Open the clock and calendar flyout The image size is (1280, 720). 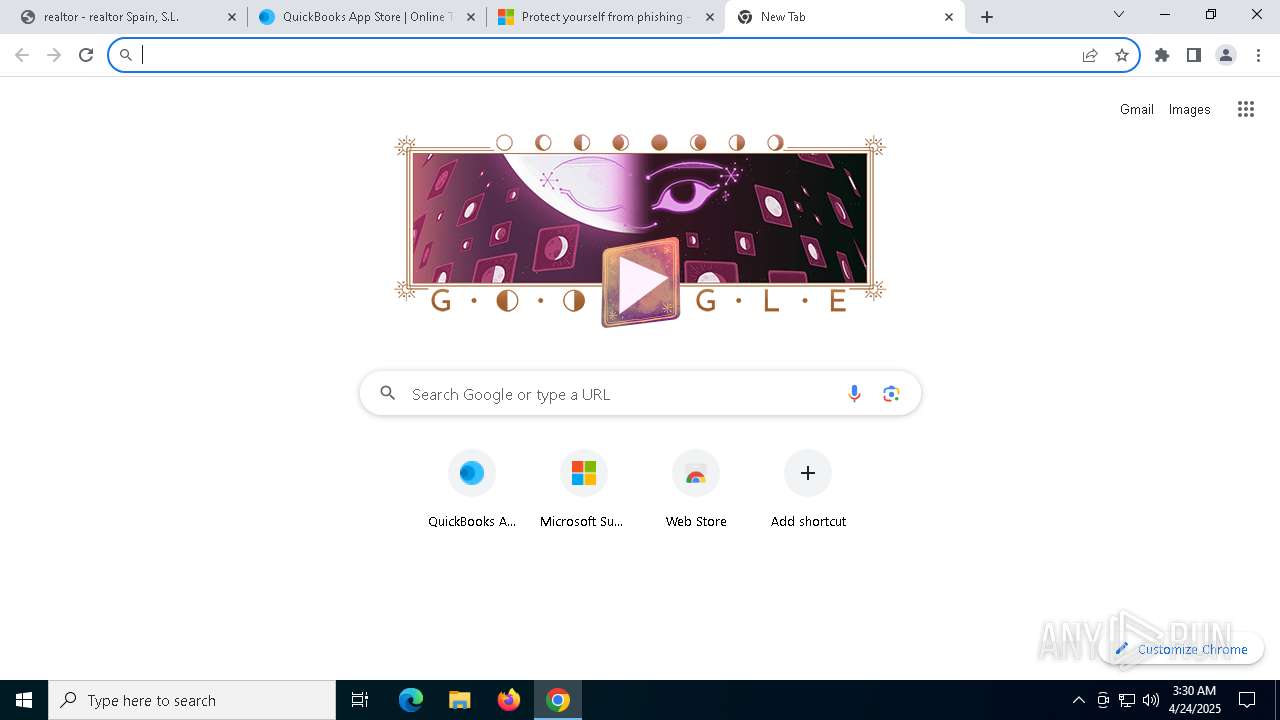click(x=1194, y=700)
